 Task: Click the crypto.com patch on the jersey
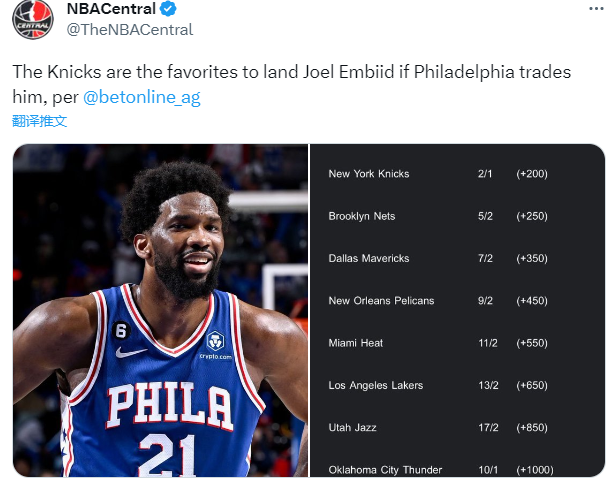(x=214, y=344)
